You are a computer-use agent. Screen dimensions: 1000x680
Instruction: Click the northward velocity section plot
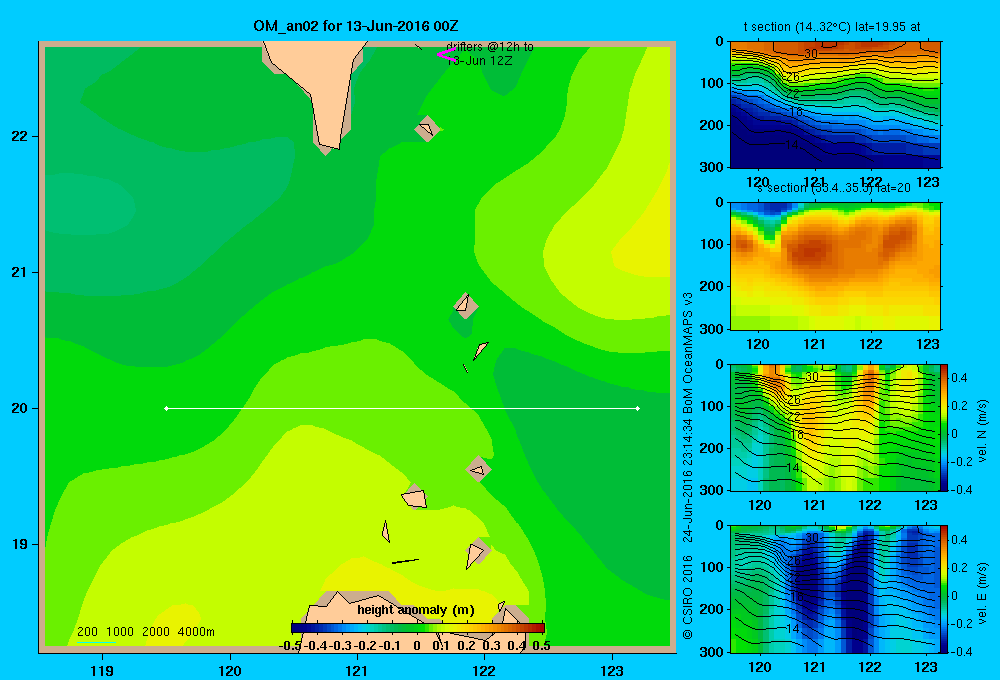click(x=835, y=427)
